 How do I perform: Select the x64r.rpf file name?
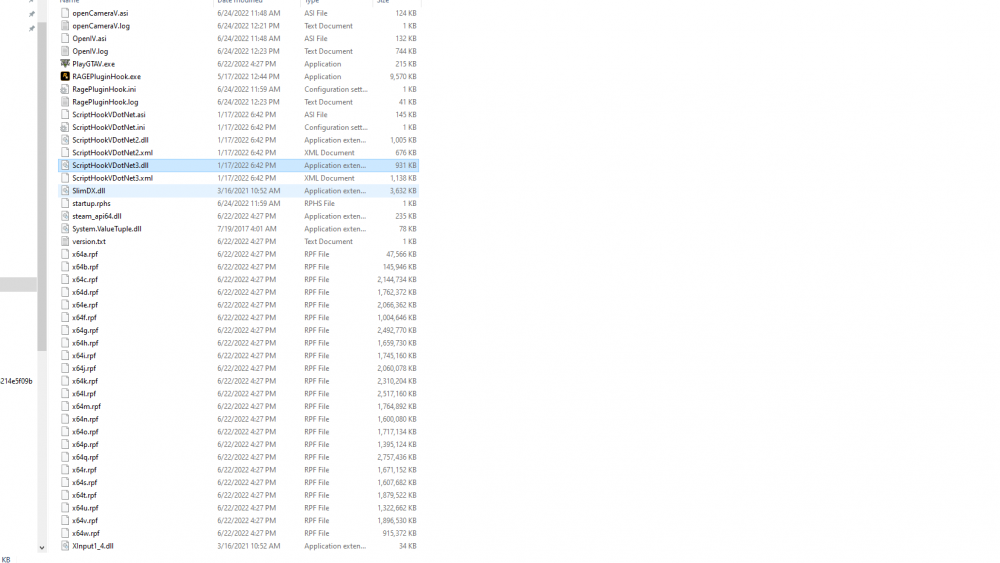tap(84, 470)
